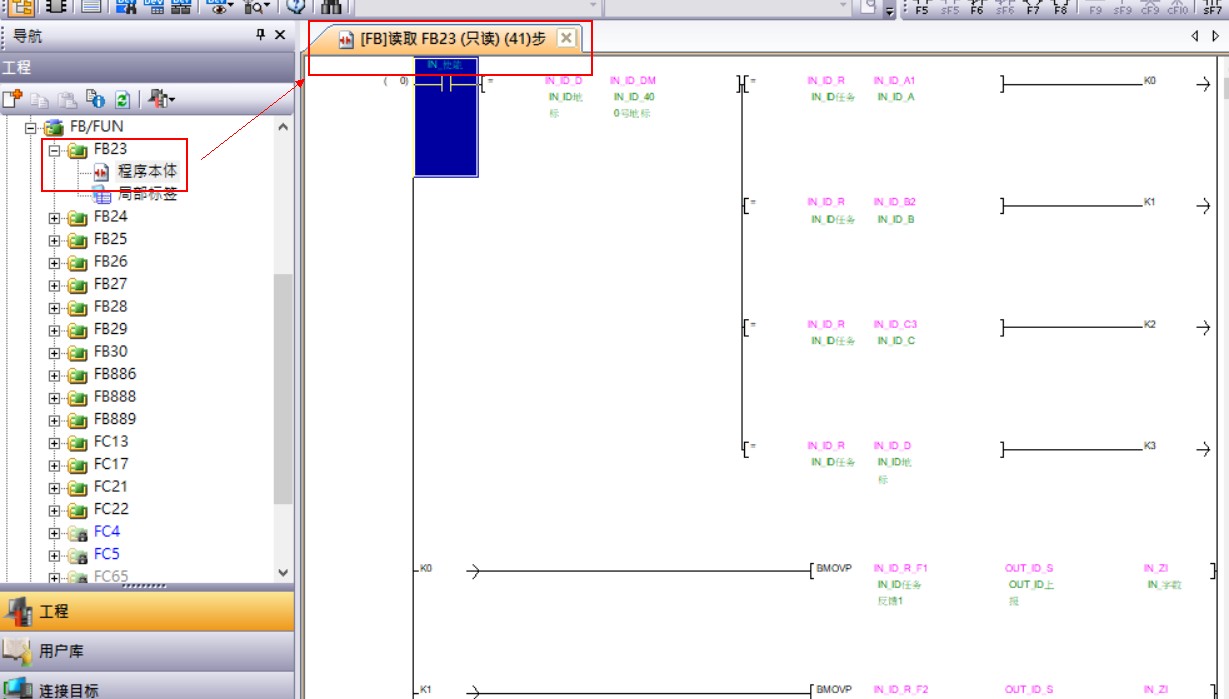Expand the FB24 tree node

click(55, 217)
